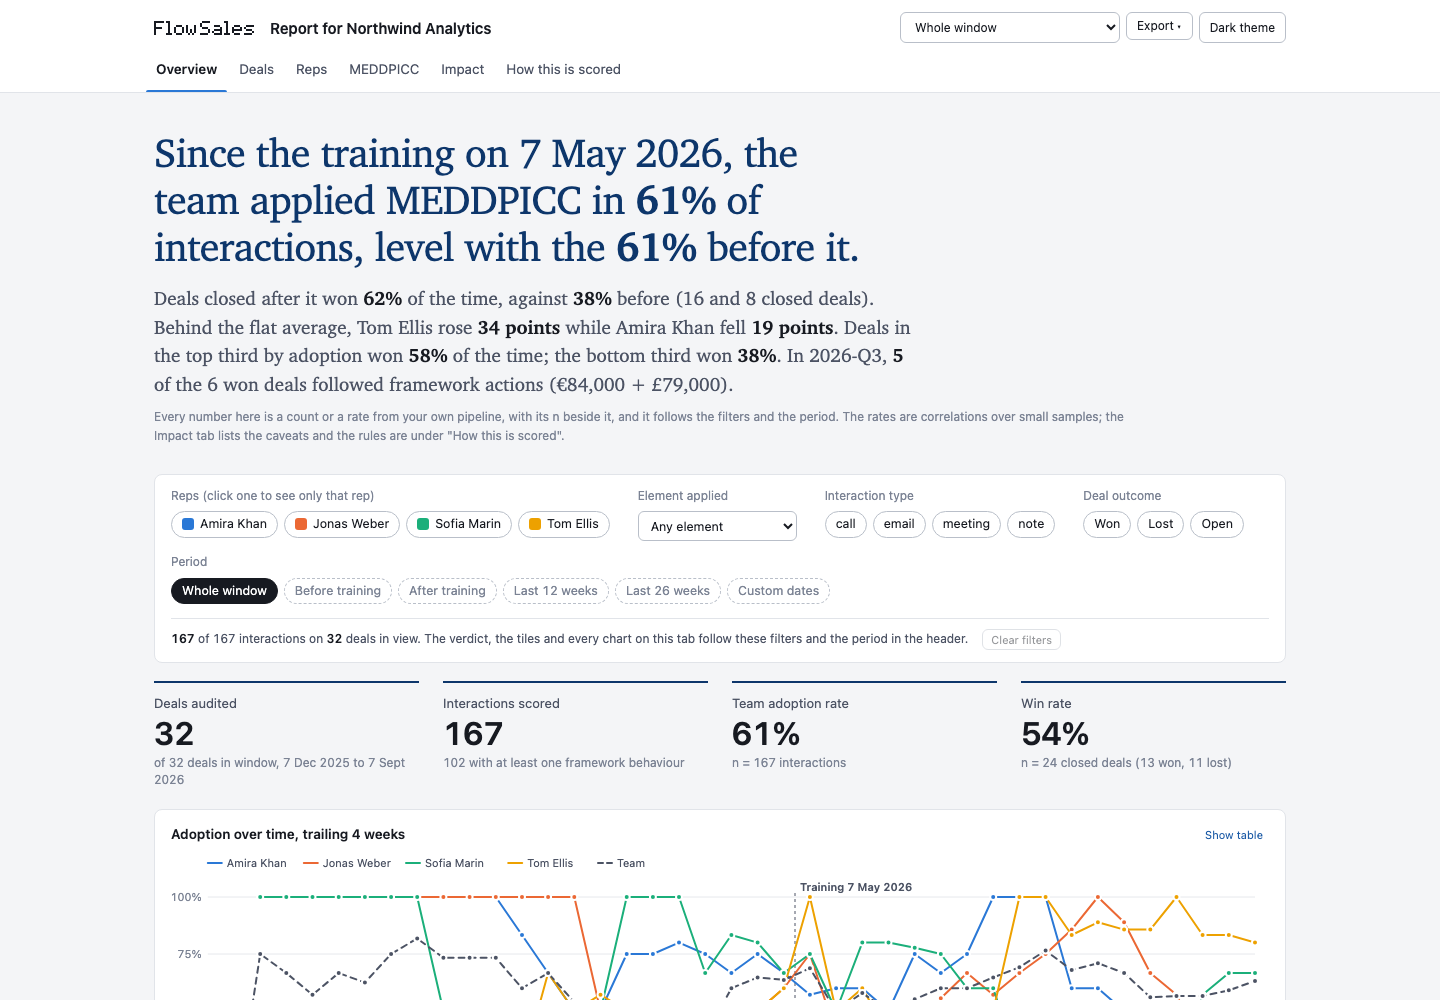Open the Impact tab

pos(462,69)
